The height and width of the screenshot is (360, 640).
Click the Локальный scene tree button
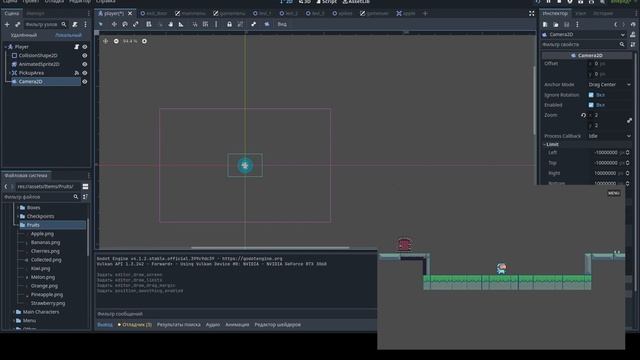pyautogui.click(x=68, y=36)
